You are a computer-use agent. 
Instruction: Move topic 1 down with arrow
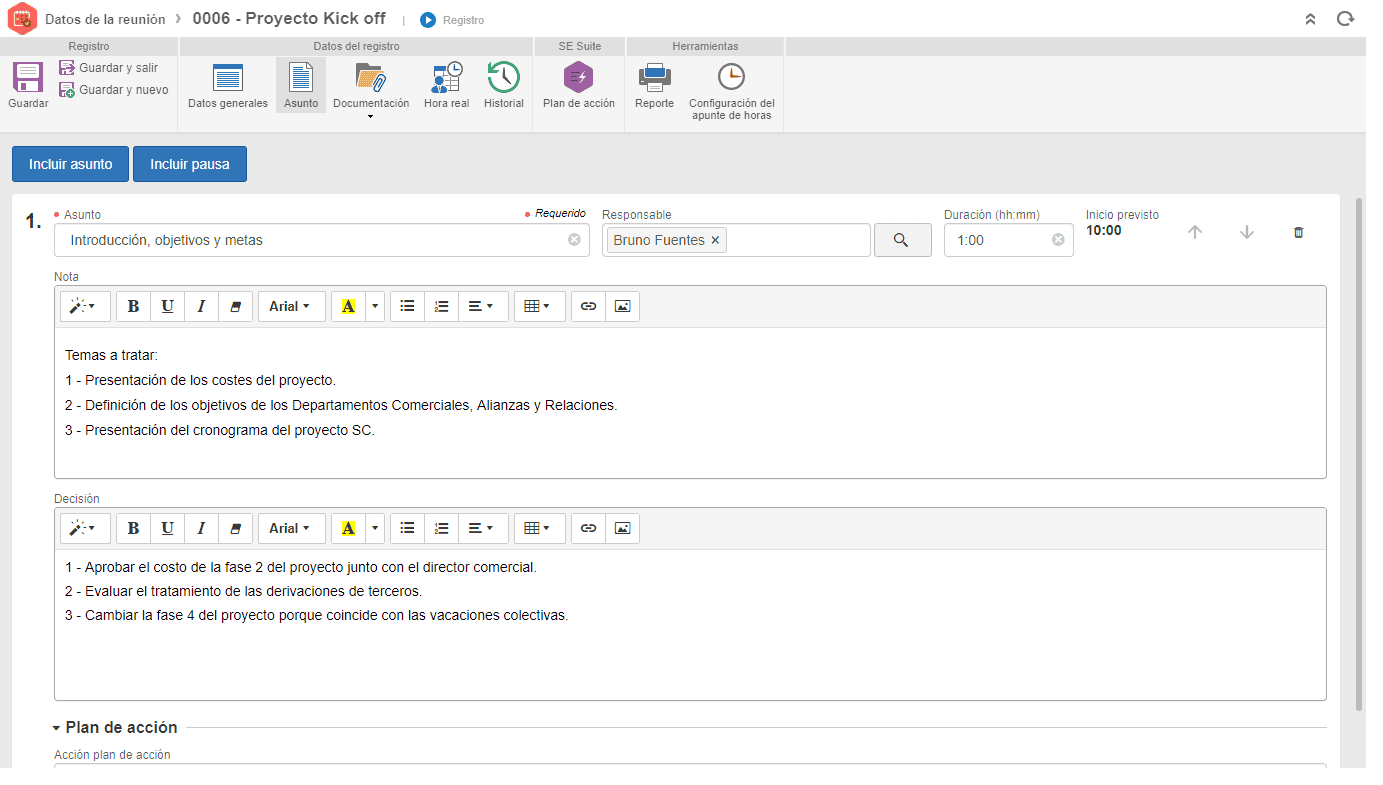tap(1247, 232)
